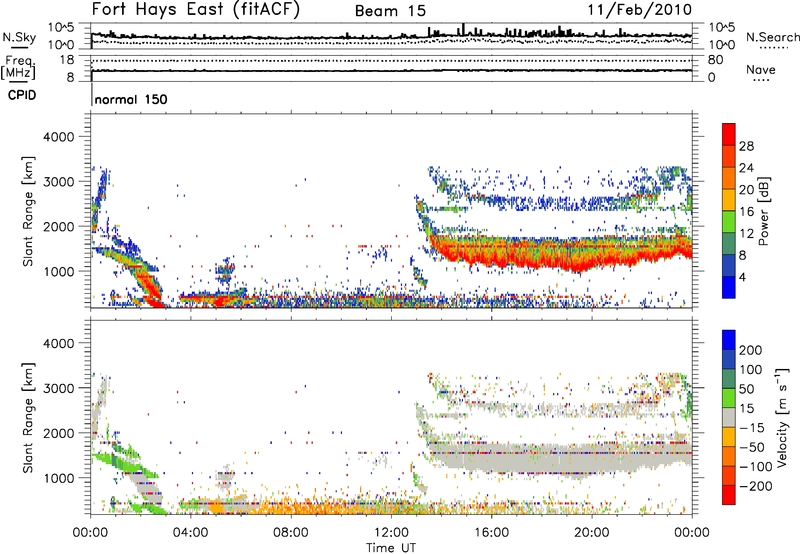Select the 'Time UT' axis title
Viewport: 800px width, 554px height.
pyautogui.click(x=391, y=547)
